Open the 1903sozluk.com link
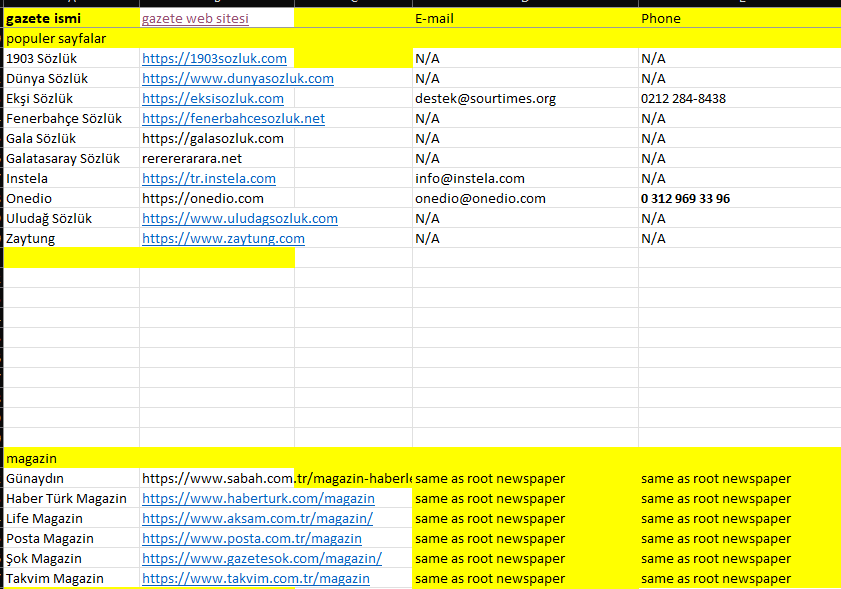 tap(214, 58)
